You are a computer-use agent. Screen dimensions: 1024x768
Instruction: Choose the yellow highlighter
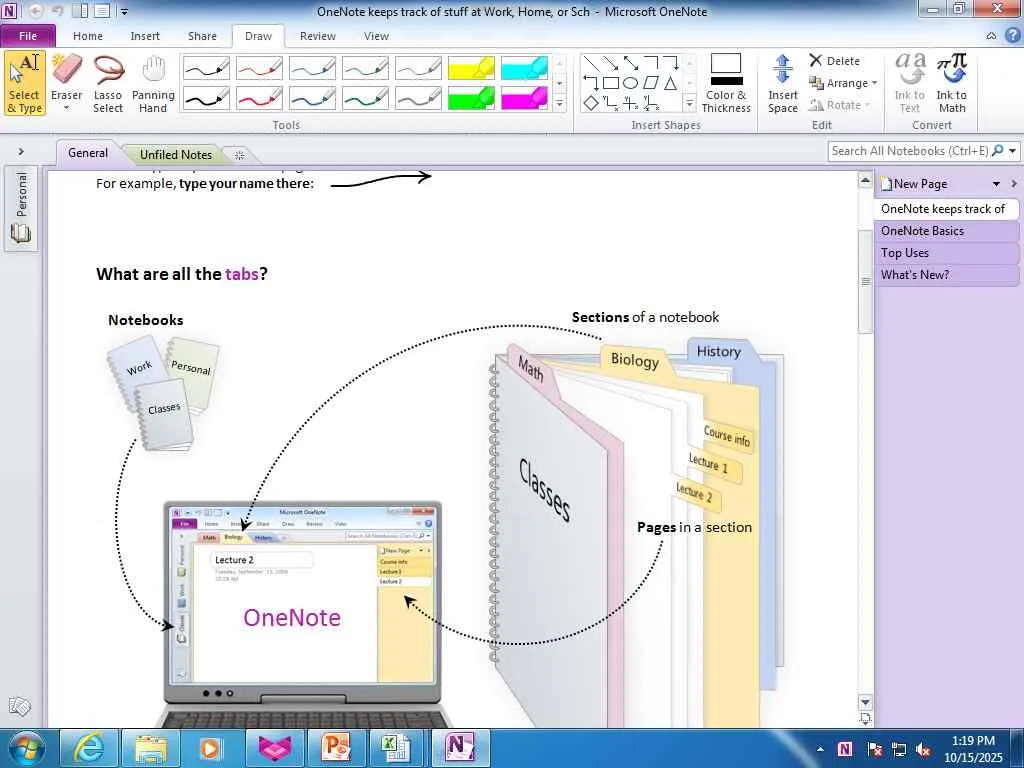coord(471,68)
